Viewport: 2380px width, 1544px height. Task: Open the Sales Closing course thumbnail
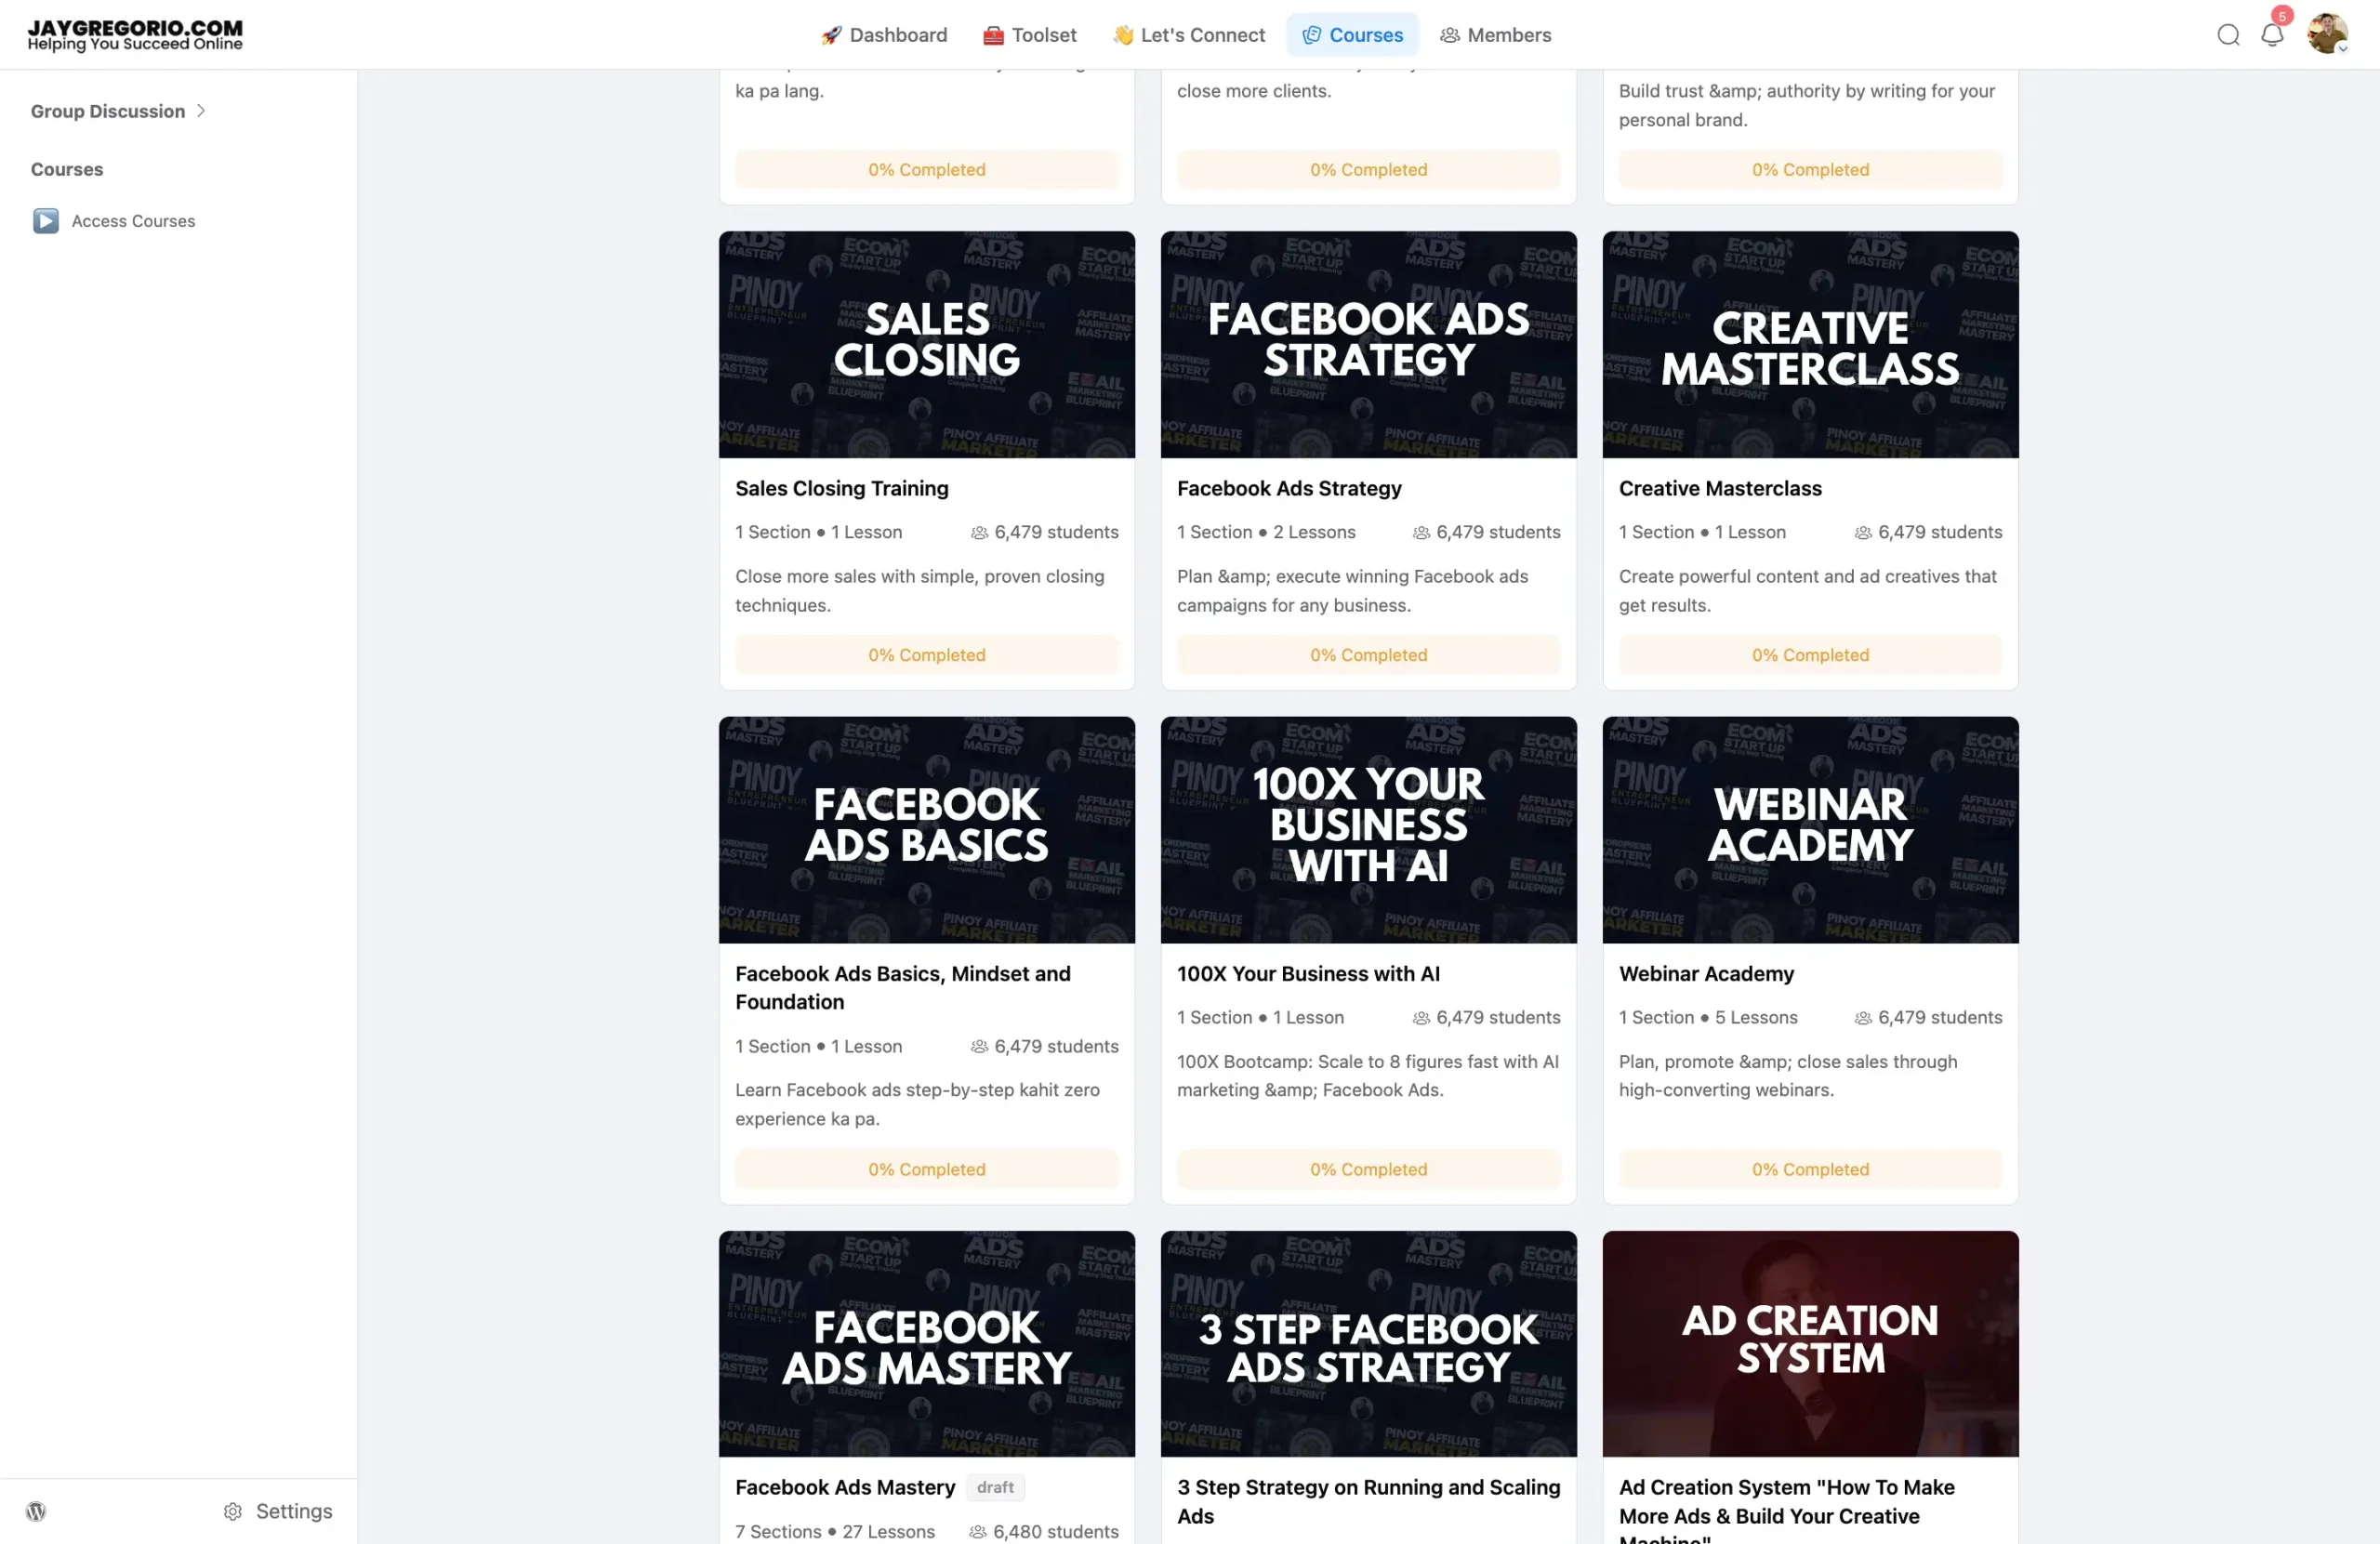927,345
